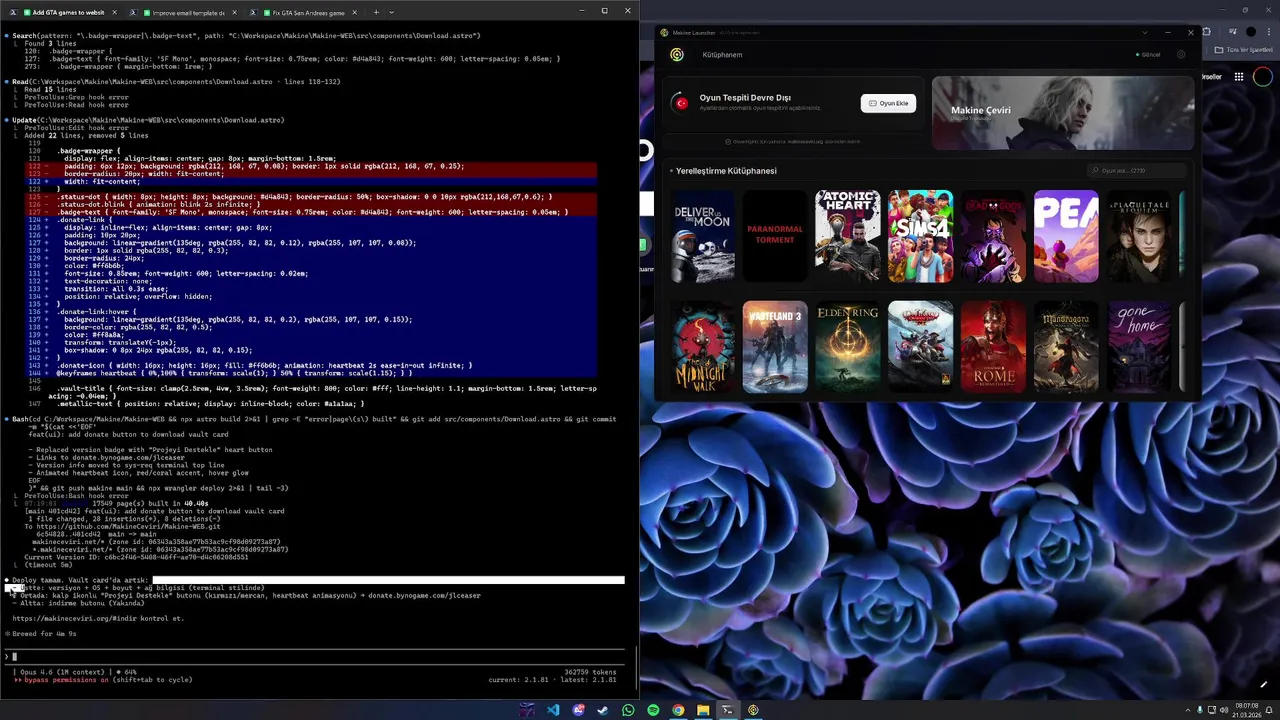This screenshot has height=720, width=1280.
Task: Open the Chrome extensions puzzle icon
Action: (1206, 32)
